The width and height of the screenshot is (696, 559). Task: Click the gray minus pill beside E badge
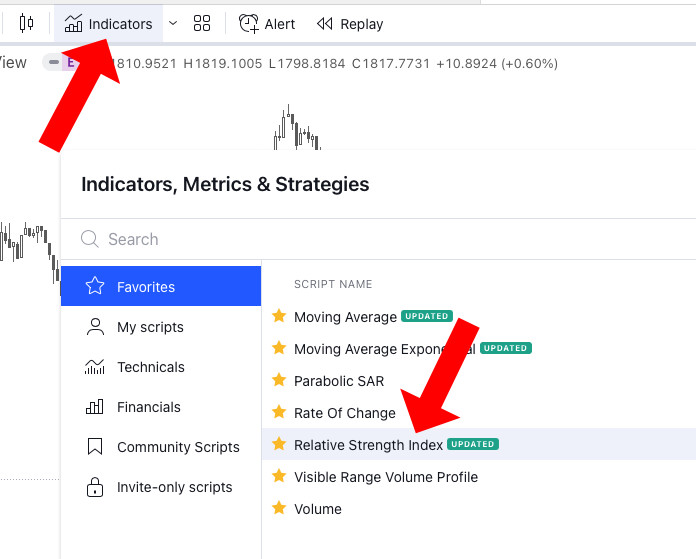[x=53, y=62]
